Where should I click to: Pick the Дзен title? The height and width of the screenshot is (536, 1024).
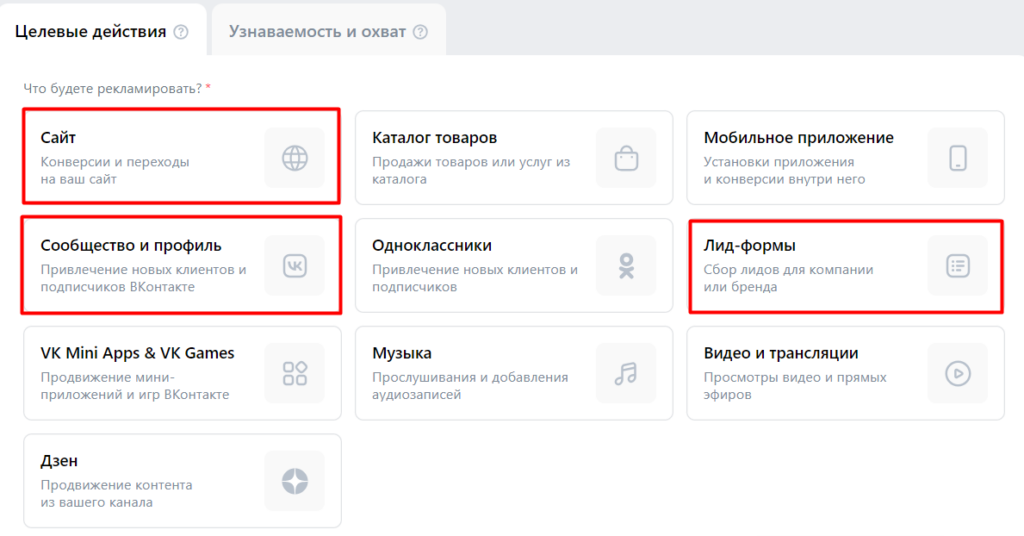(x=59, y=461)
